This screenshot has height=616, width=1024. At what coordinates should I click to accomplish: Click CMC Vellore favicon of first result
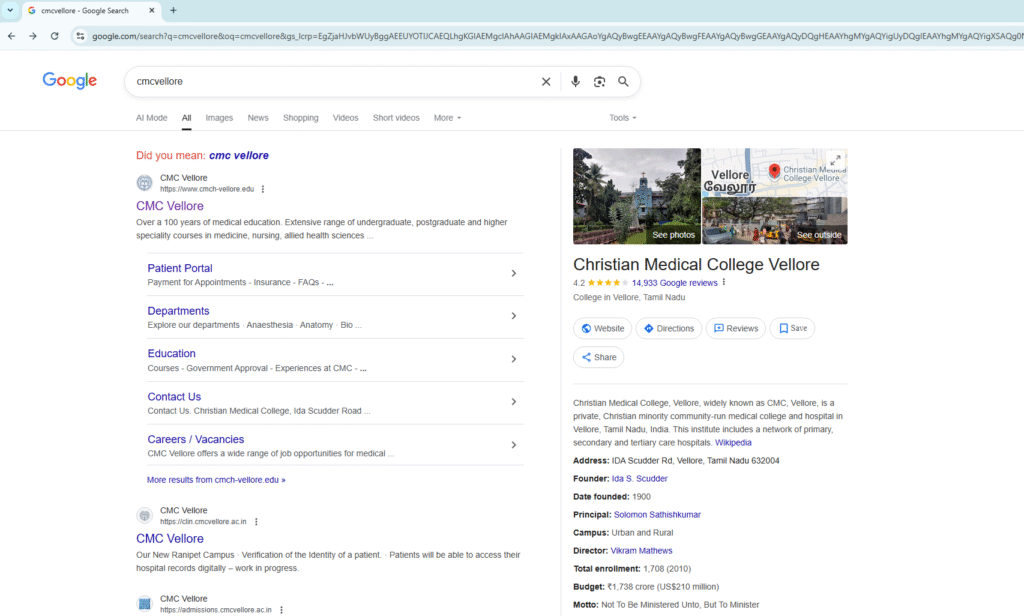(144, 183)
